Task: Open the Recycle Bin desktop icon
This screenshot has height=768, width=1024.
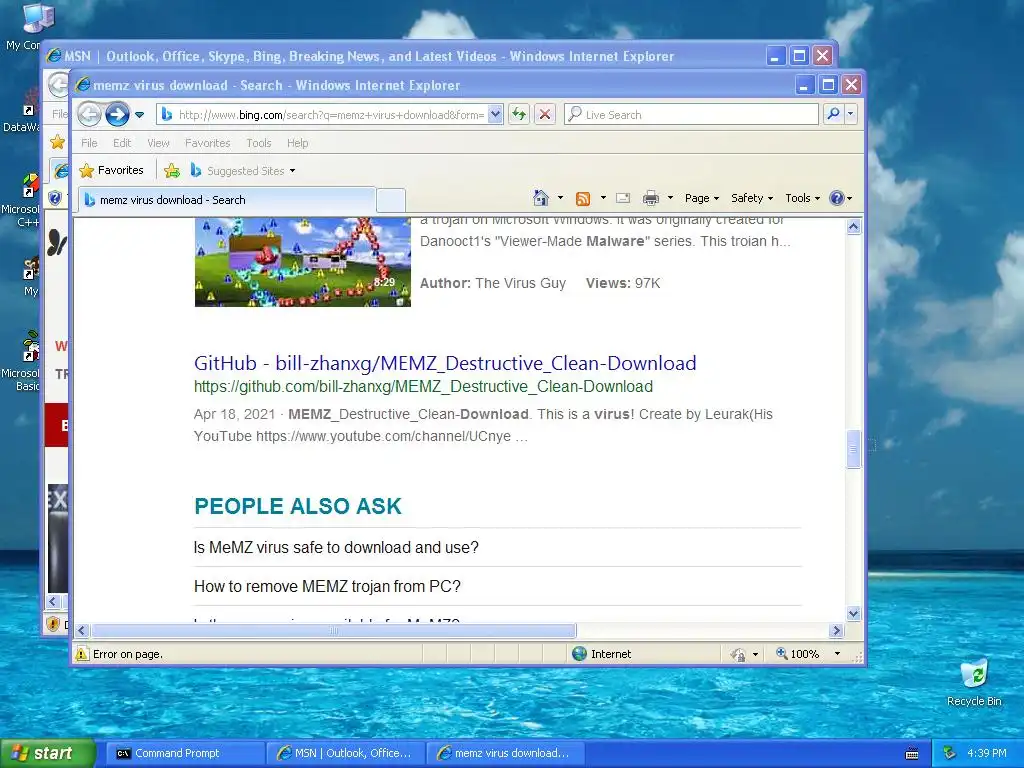Action: pos(974,684)
